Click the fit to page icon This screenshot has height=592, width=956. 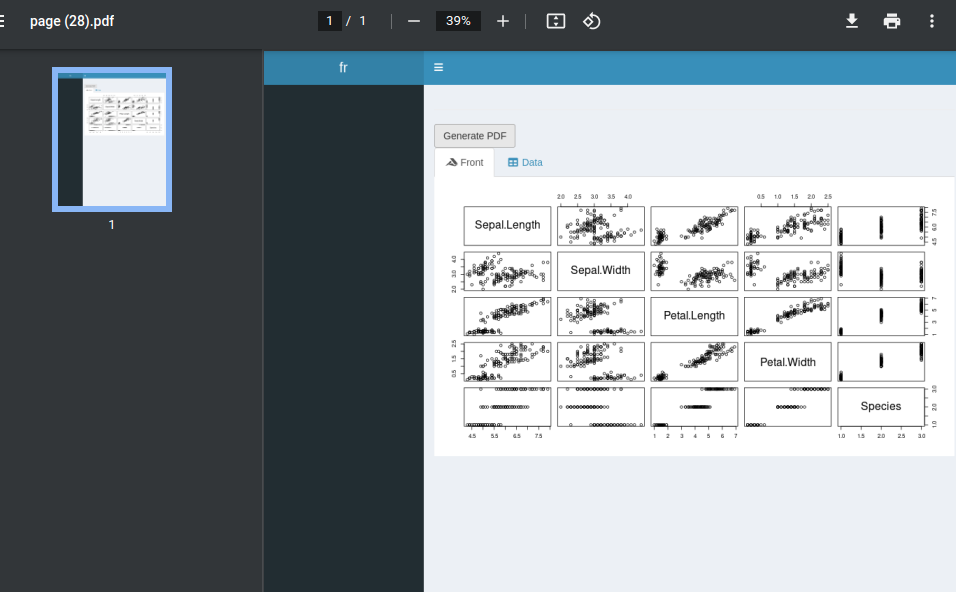(x=555, y=21)
